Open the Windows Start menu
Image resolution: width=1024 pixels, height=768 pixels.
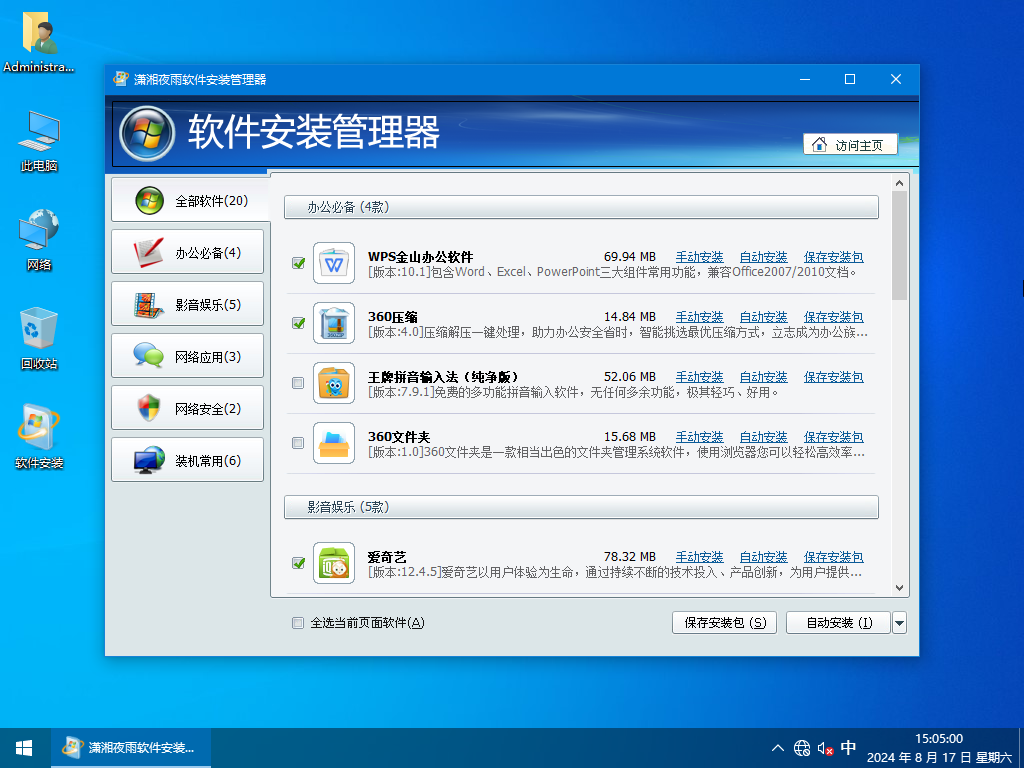pos(25,748)
